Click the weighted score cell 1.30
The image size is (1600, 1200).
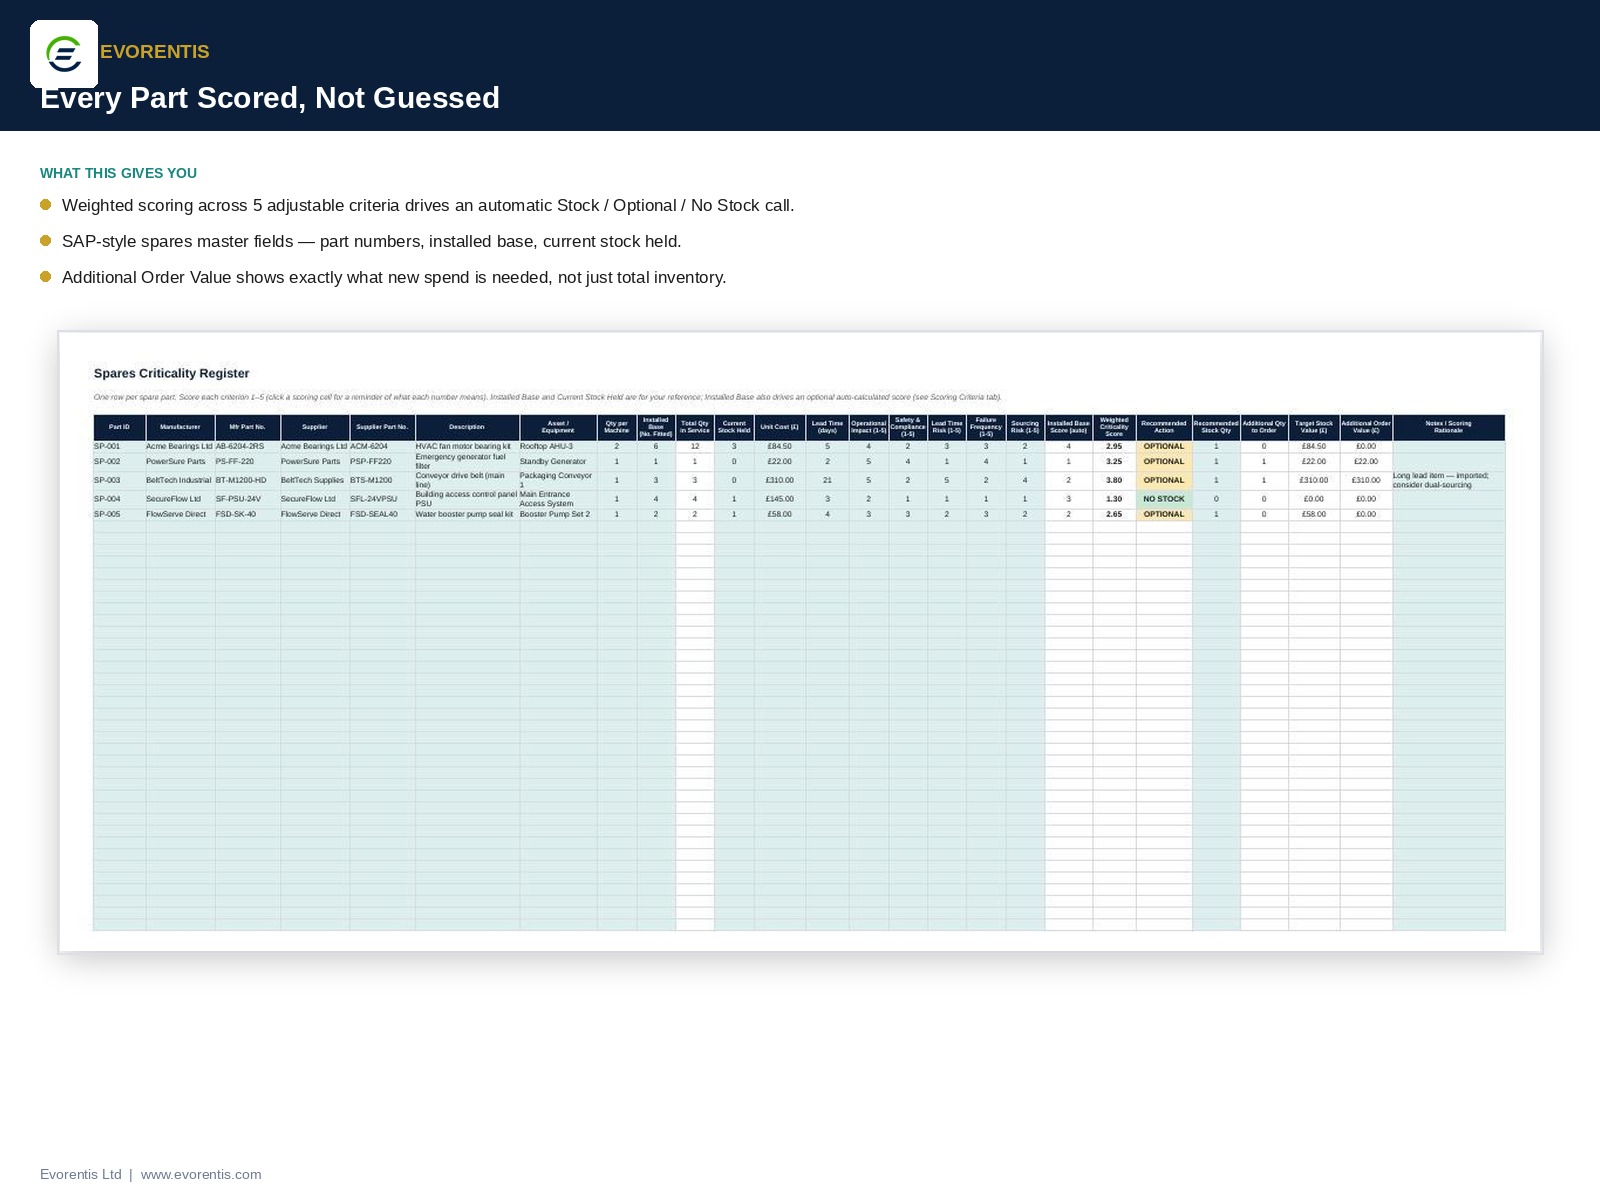(1114, 499)
